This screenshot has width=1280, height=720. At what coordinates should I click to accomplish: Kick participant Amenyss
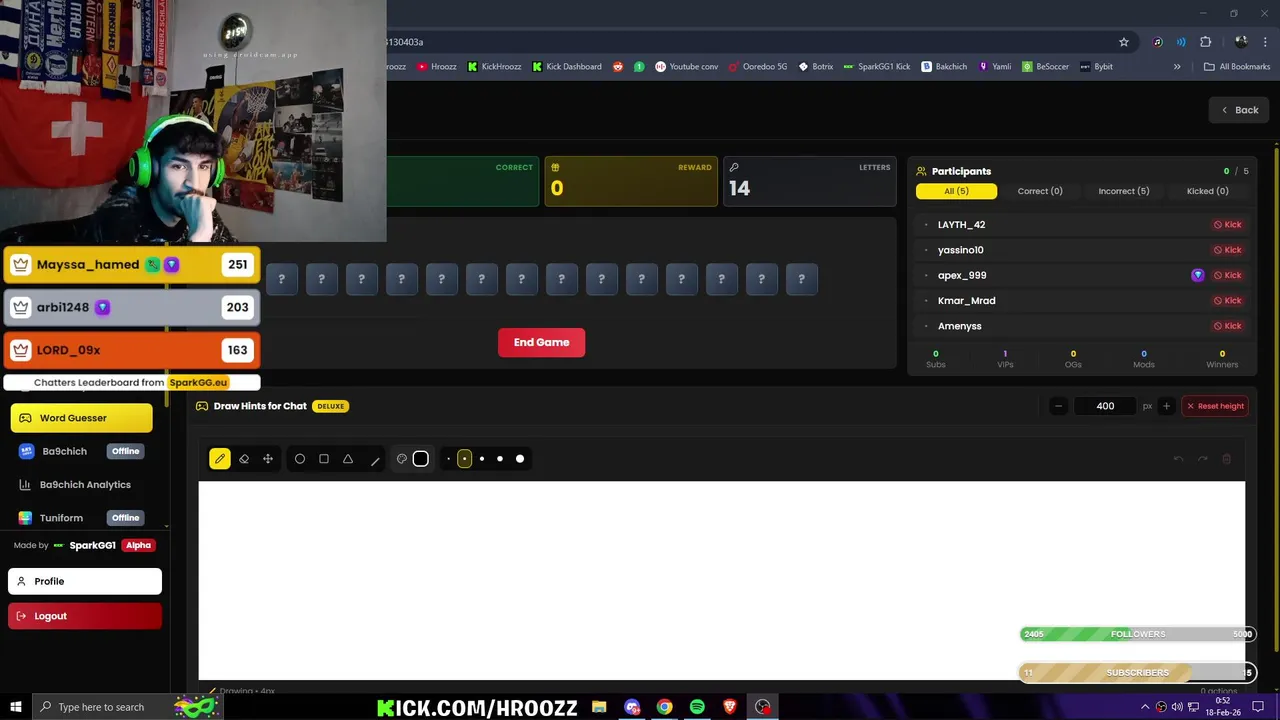1227,326
